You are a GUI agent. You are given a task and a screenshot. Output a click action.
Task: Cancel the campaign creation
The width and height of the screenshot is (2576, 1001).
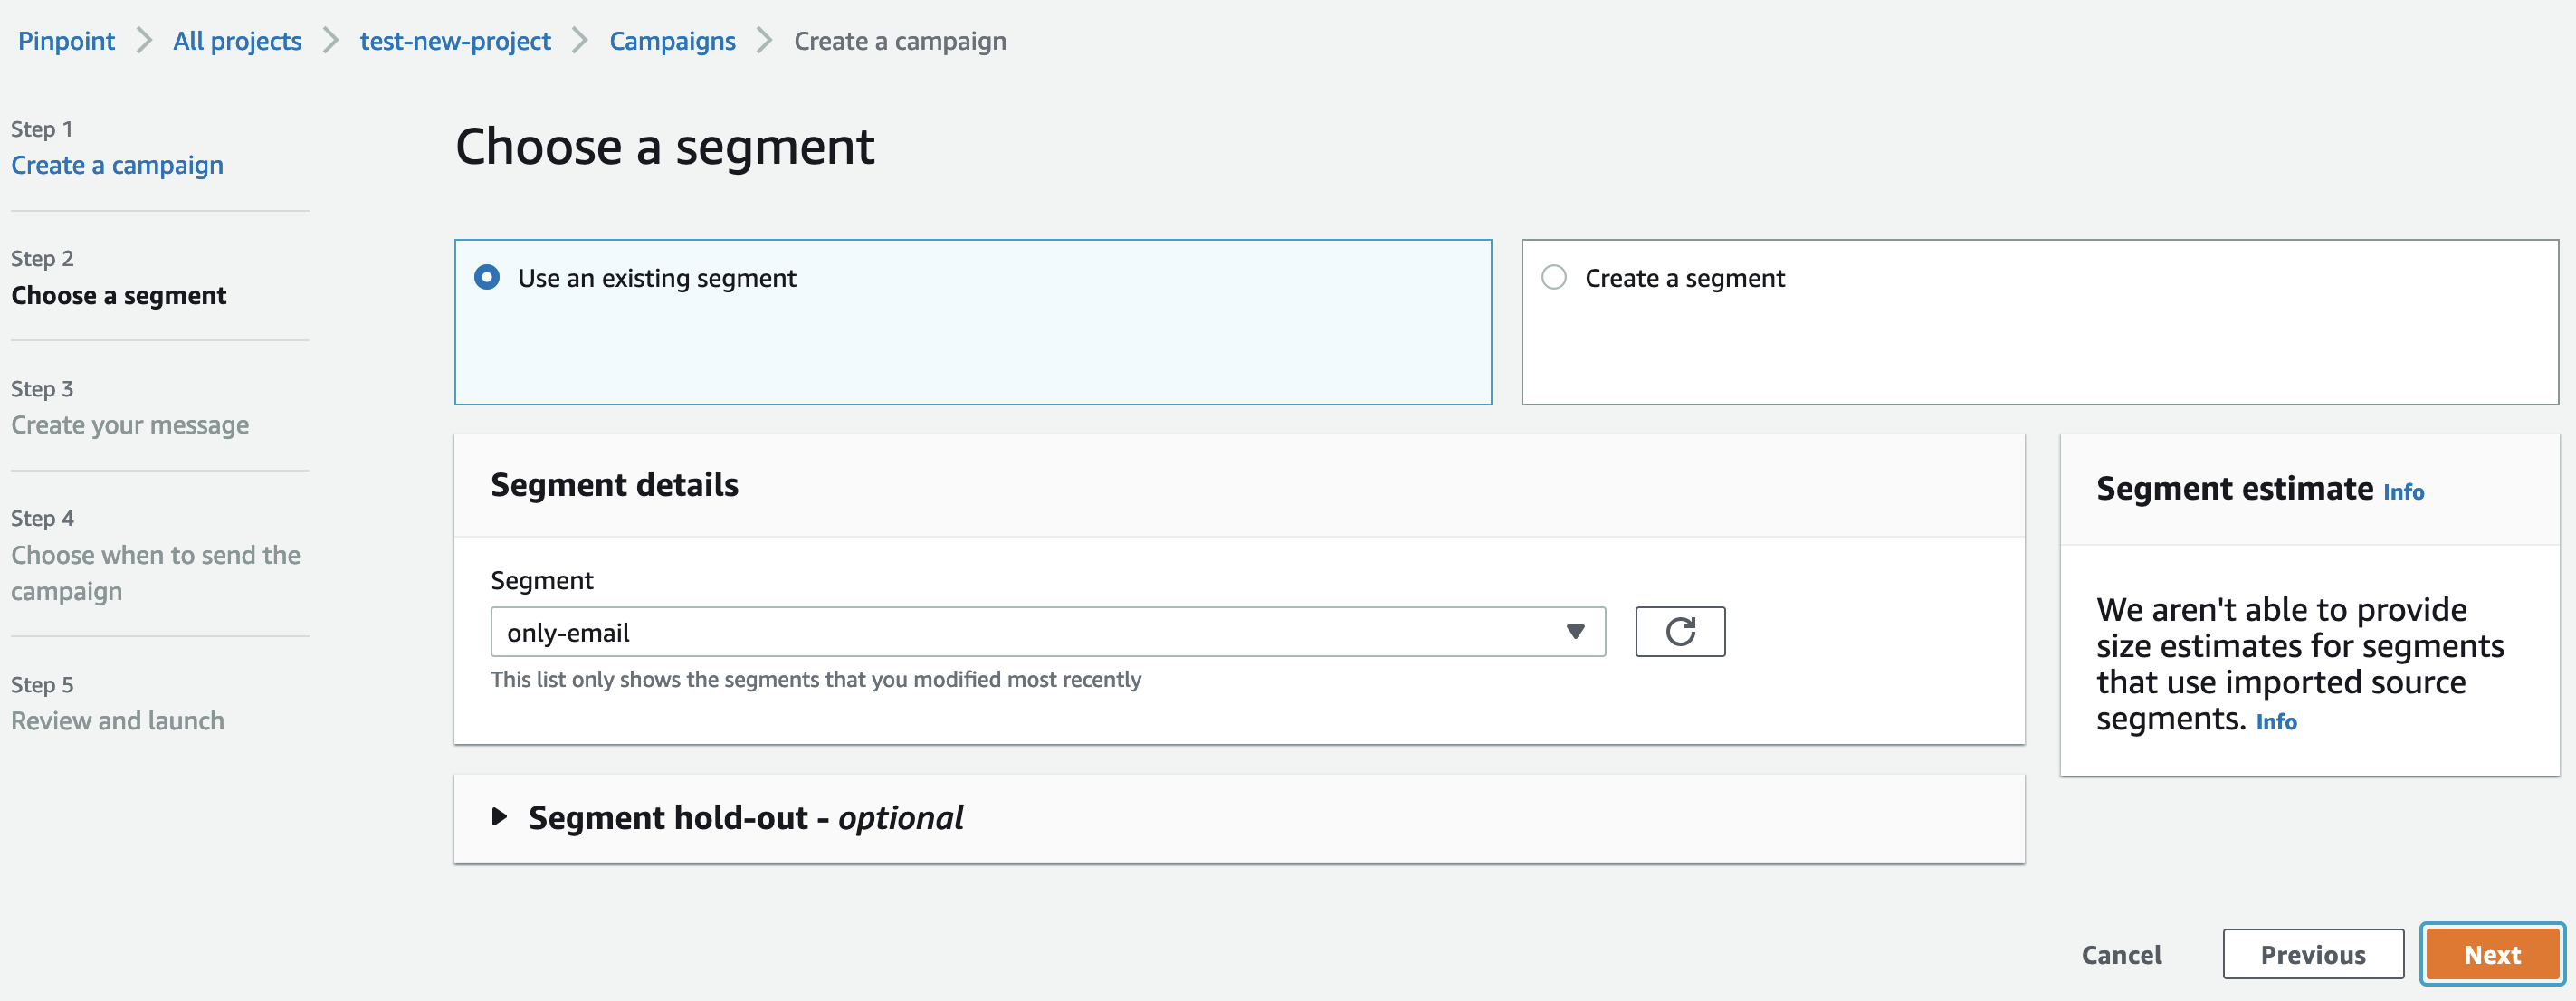tap(2121, 954)
